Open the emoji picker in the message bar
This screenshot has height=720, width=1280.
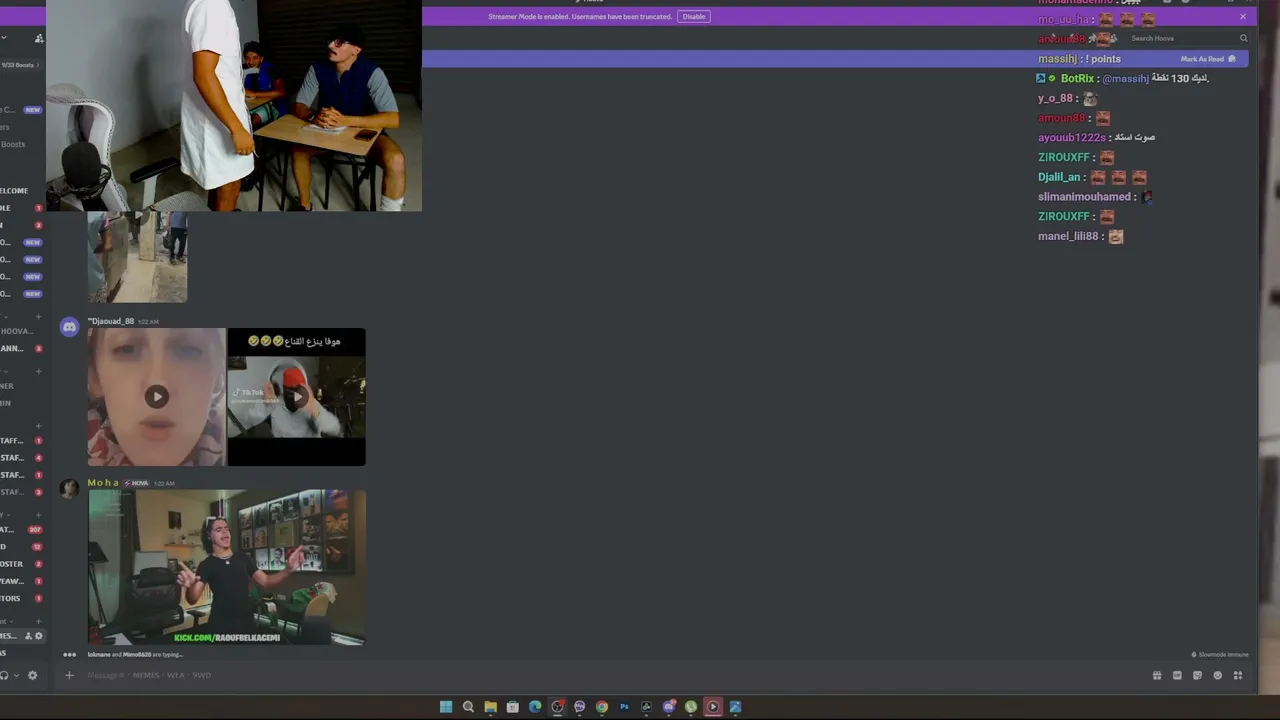pos(1217,675)
